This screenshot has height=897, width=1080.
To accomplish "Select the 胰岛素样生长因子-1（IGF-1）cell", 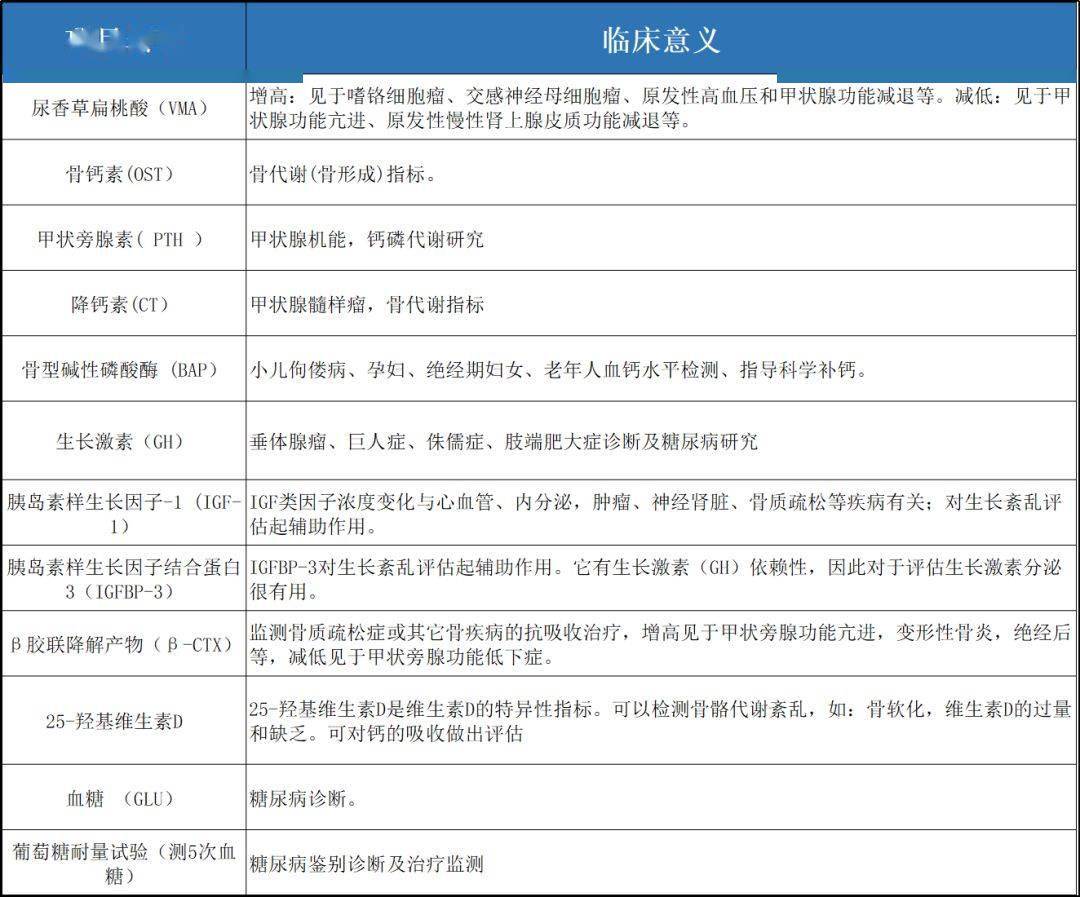I will pos(124,513).
